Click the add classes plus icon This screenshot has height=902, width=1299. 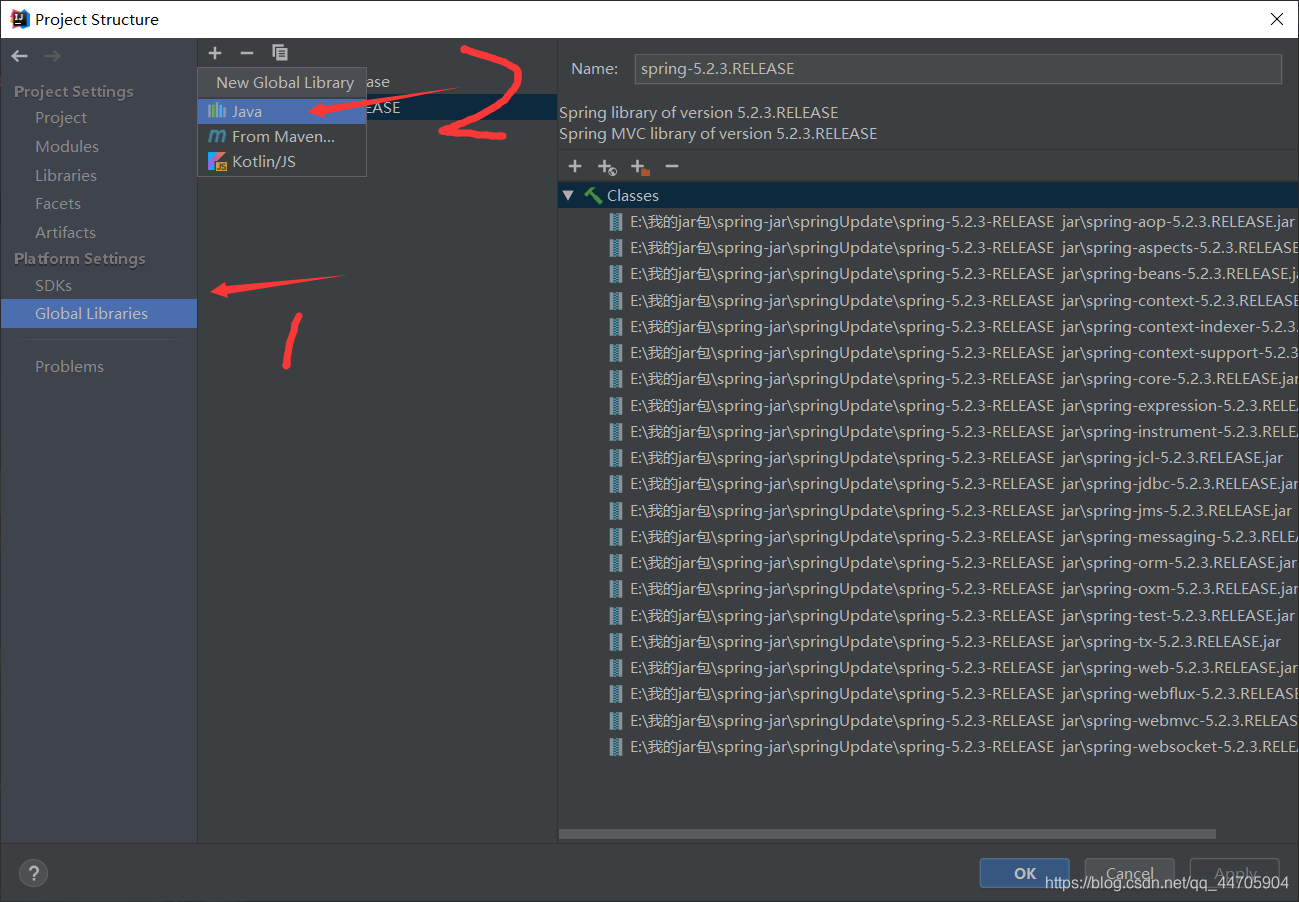coord(575,166)
